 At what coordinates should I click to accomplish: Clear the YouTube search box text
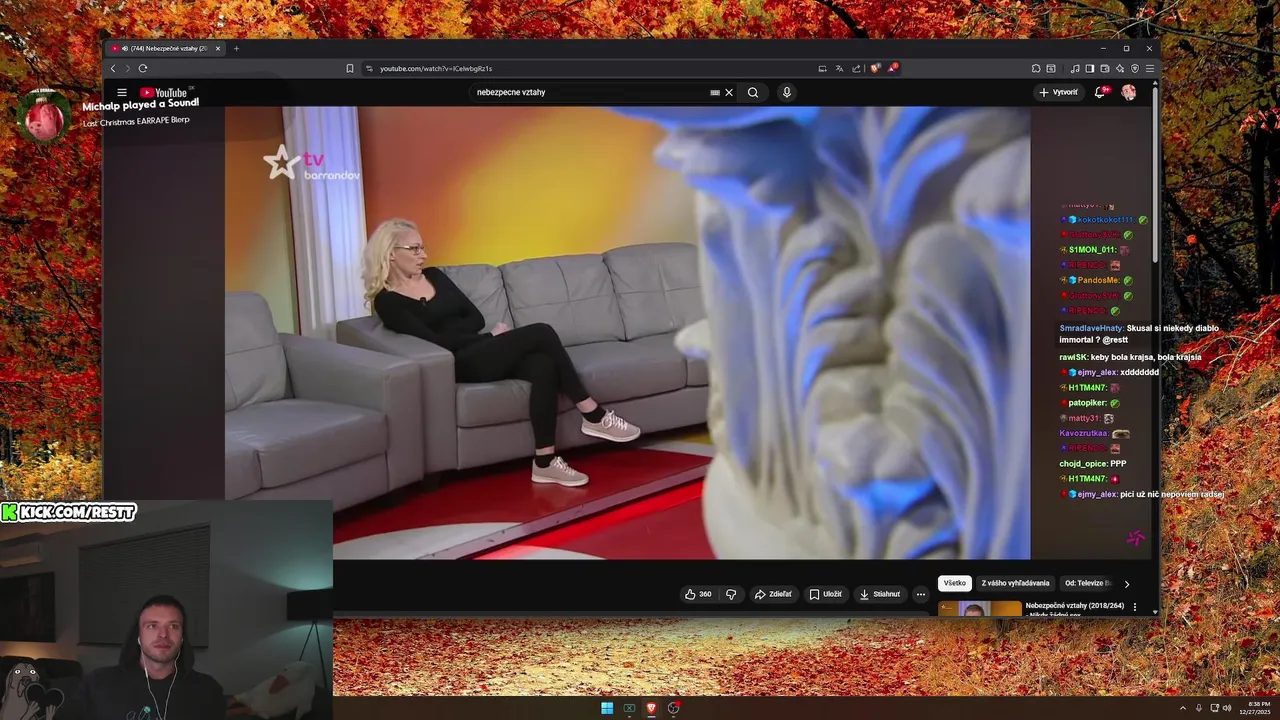pyautogui.click(x=729, y=92)
